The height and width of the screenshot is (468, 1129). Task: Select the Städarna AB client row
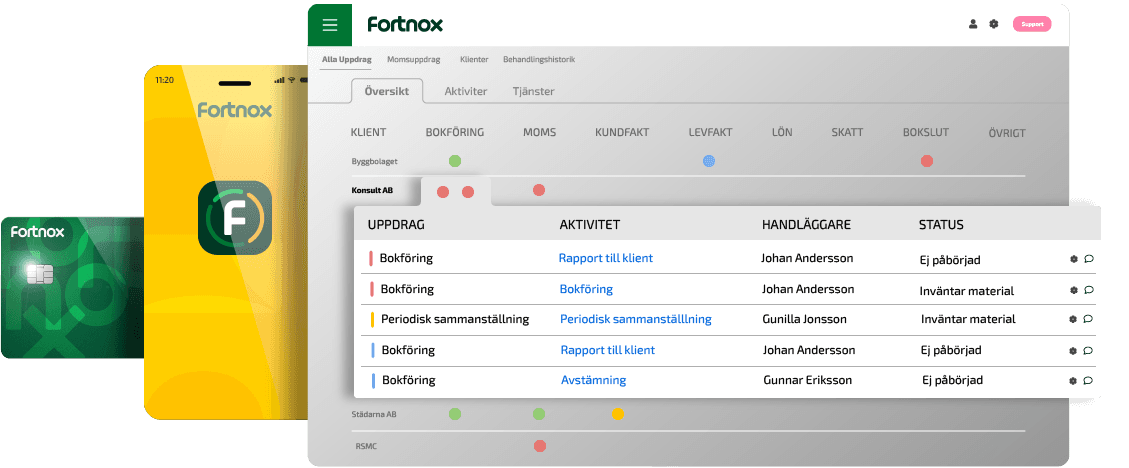(x=374, y=415)
